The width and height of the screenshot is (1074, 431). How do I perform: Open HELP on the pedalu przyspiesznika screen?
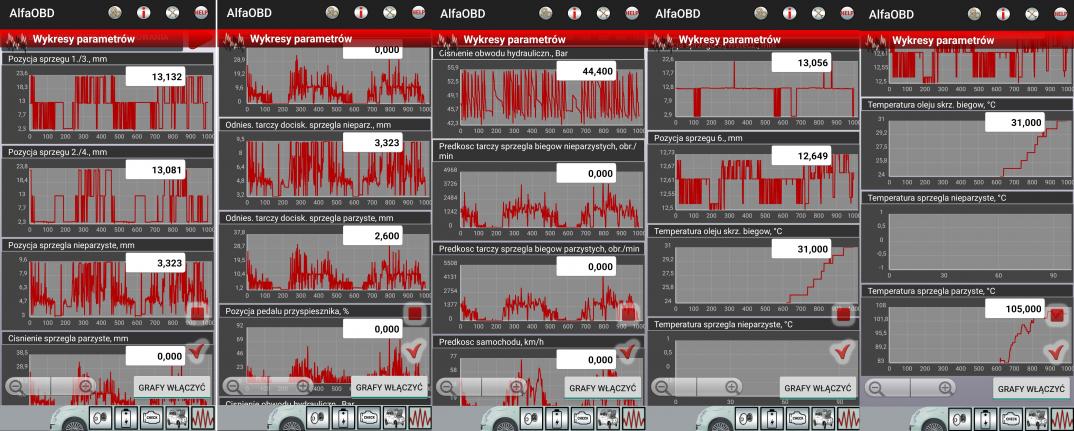tap(419, 12)
